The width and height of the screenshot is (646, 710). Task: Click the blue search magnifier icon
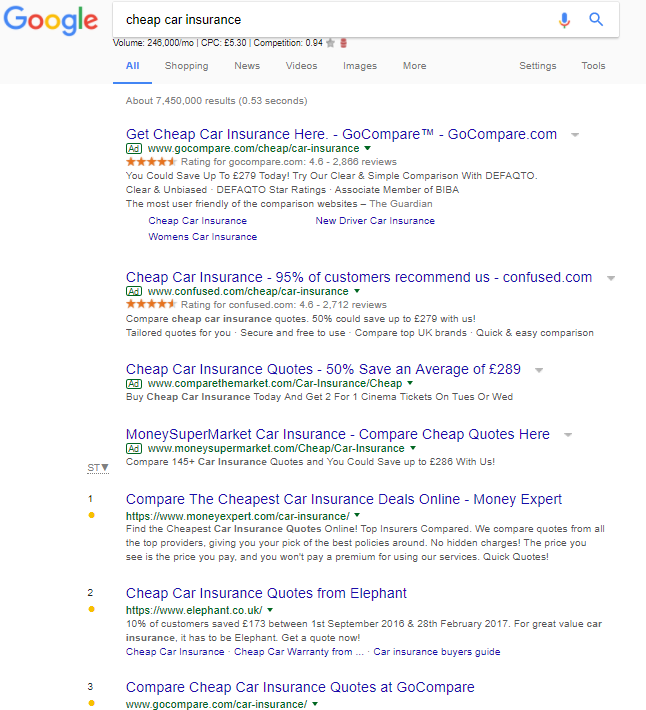(596, 19)
